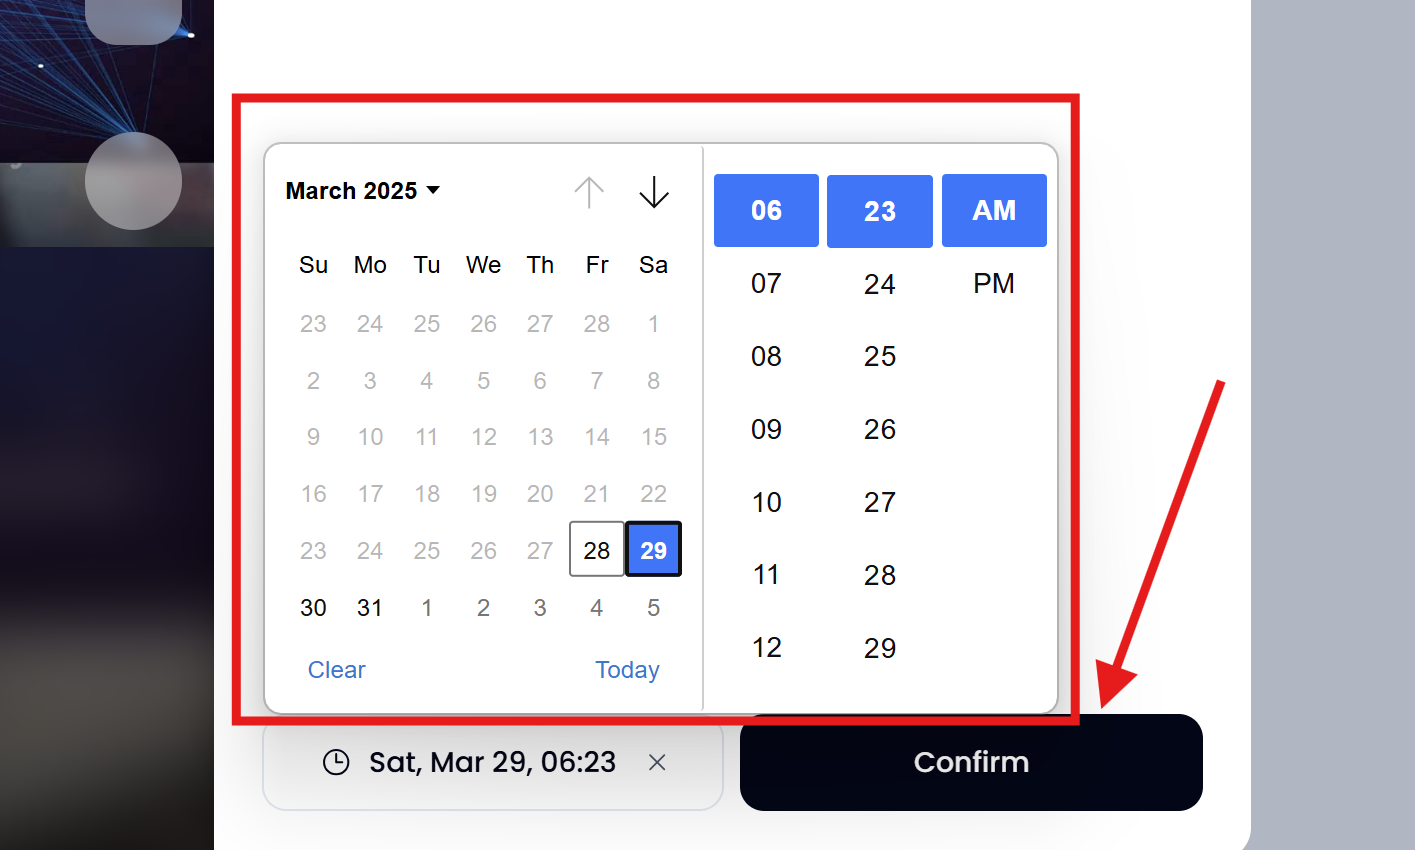Select PM in the time picker
The height and width of the screenshot is (850, 1415).
click(x=994, y=283)
